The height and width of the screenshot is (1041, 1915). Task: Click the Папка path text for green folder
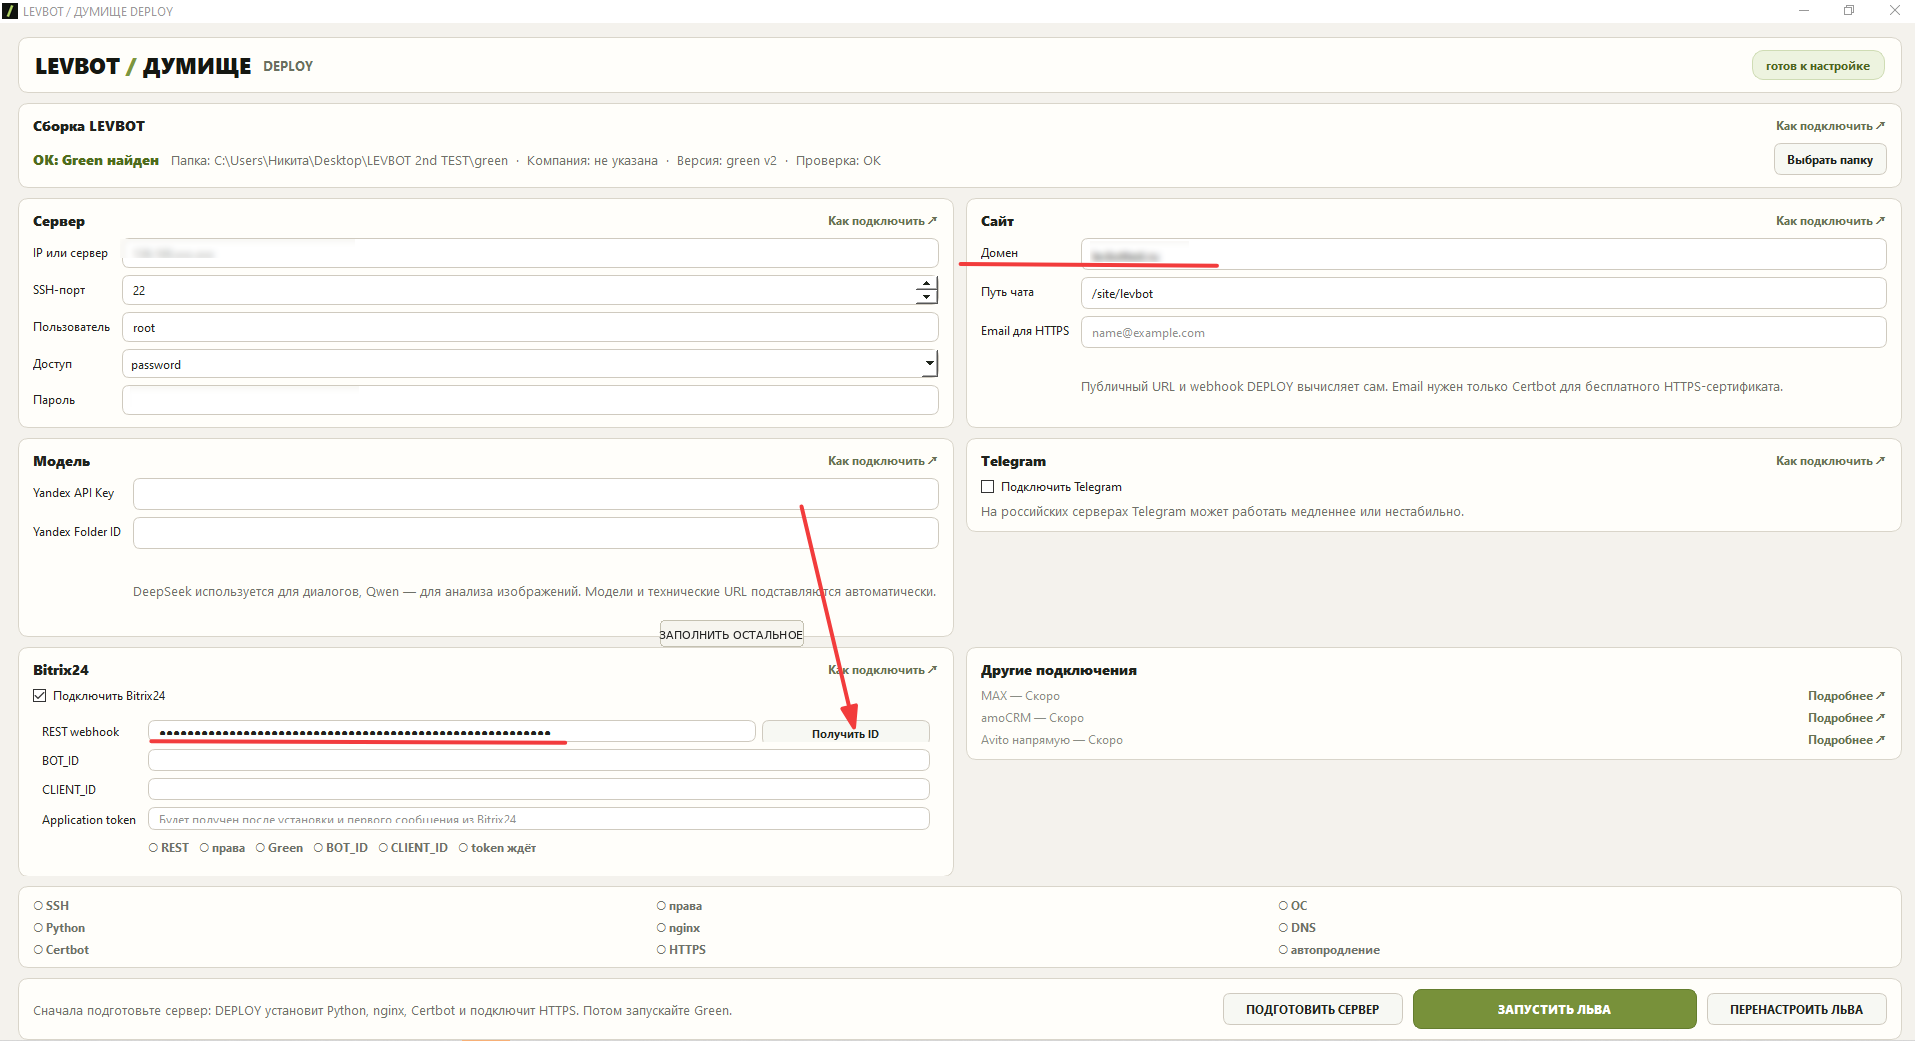tap(339, 161)
